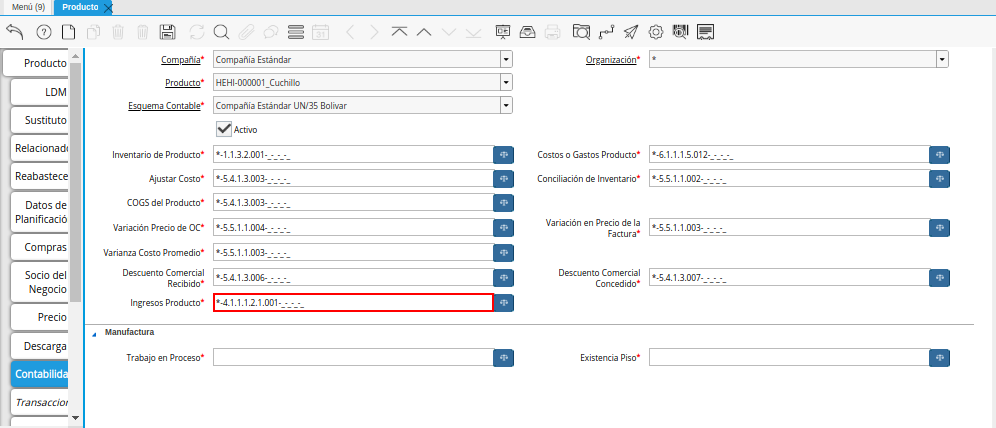The width and height of the screenshot is (996, 428).
Task: Open account picker for Ingresos Producto
Action: pyautogui.click(x=504, y=303)
